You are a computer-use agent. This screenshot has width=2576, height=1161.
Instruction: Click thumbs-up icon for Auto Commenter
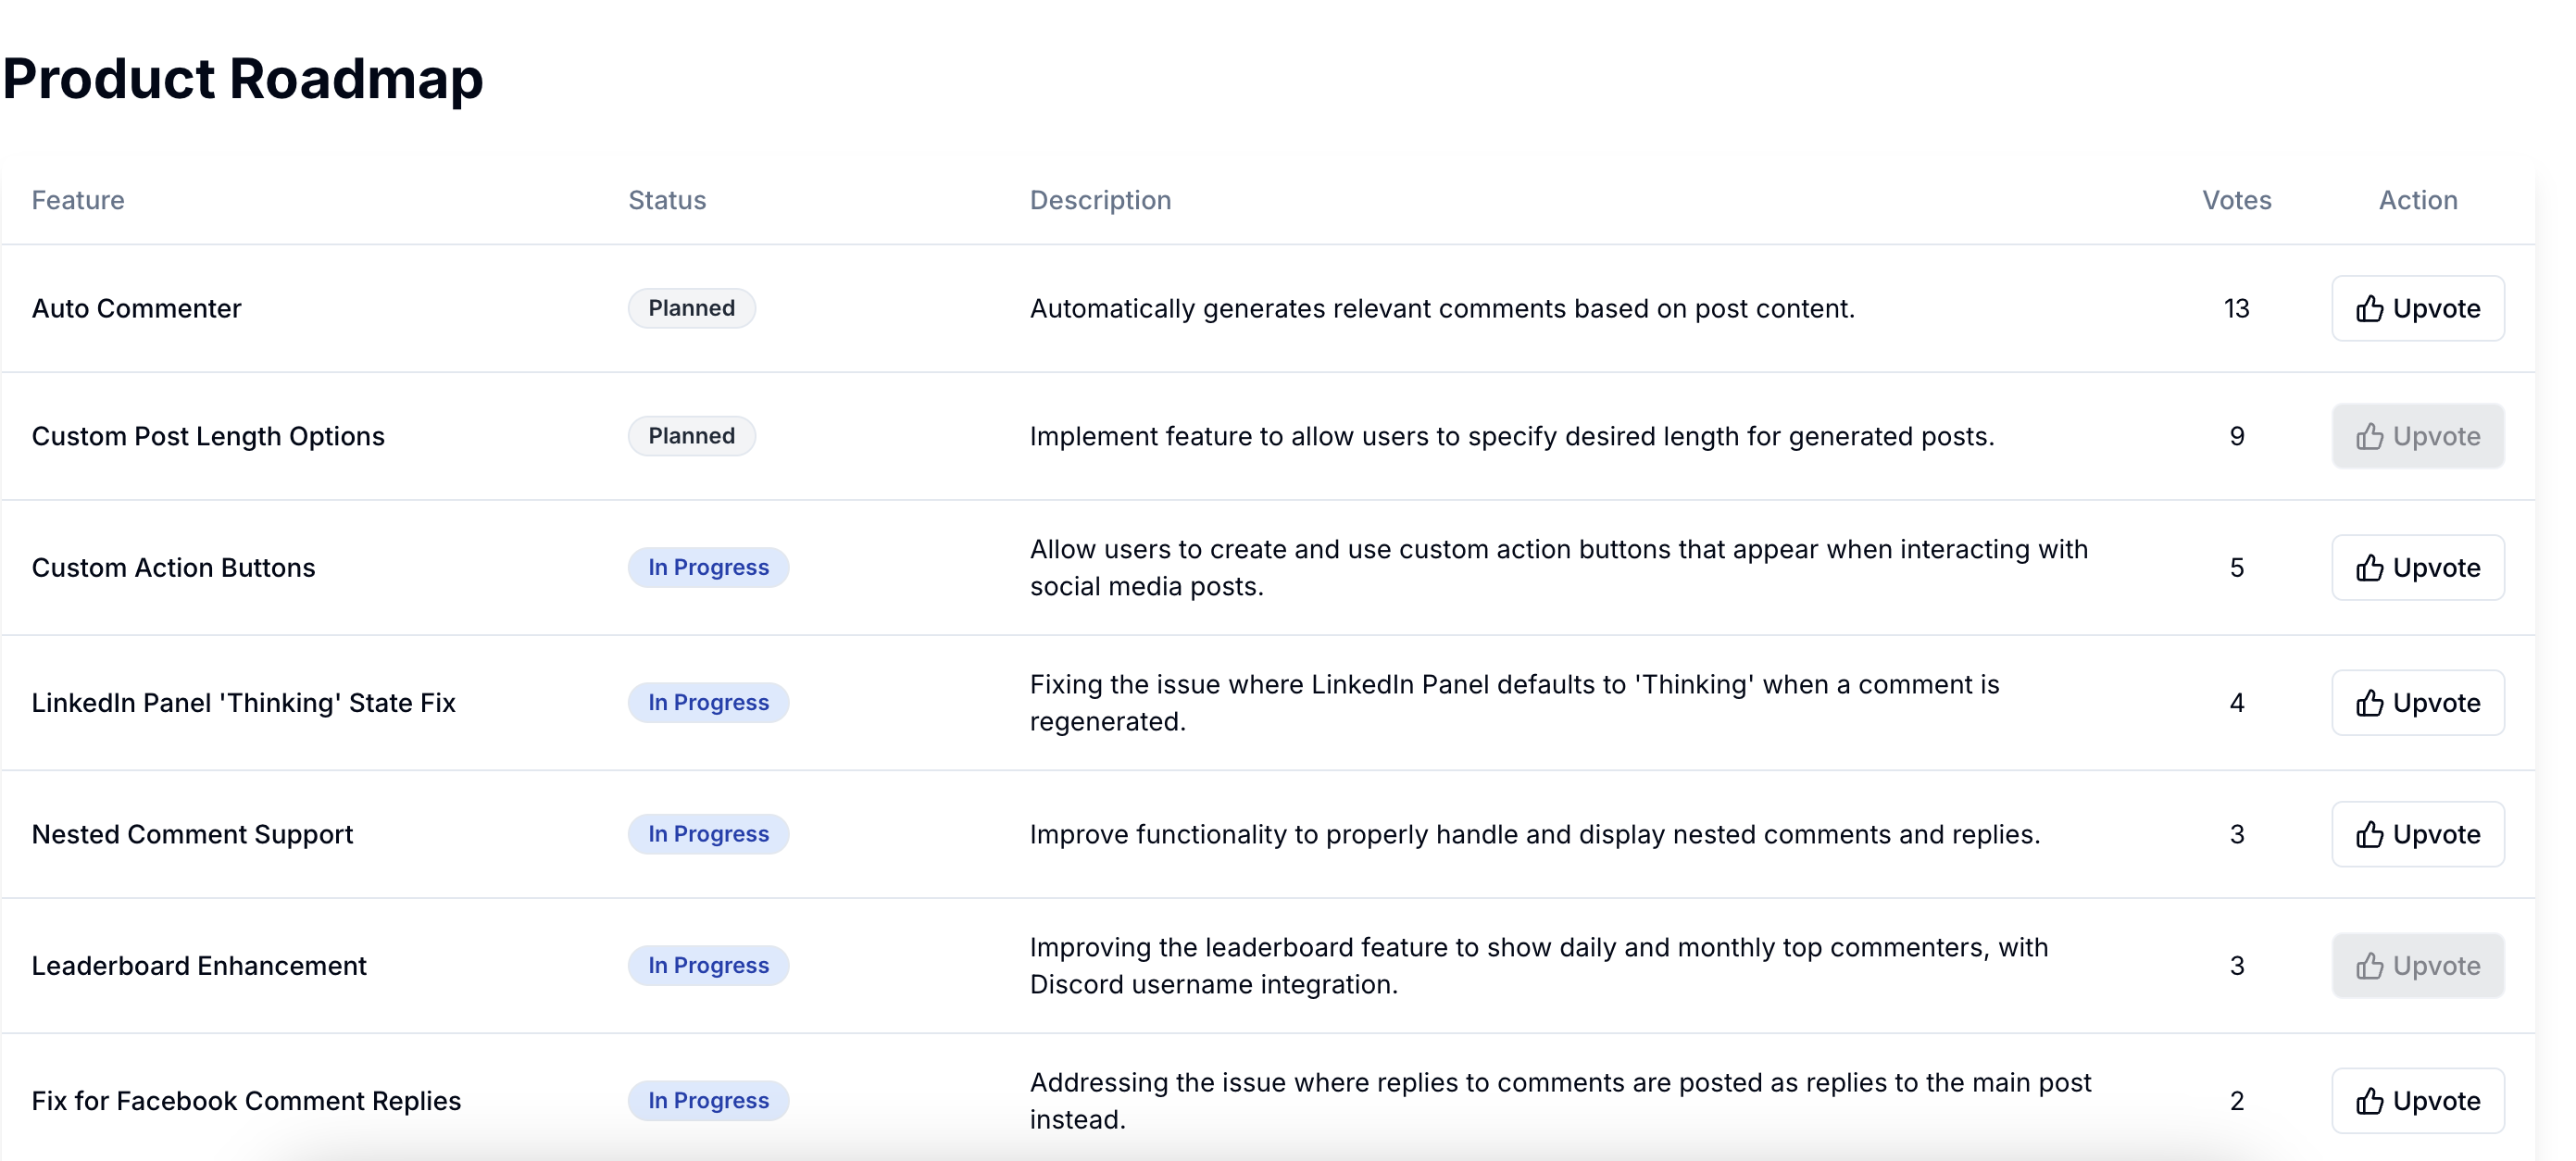tap(2368, 308)
